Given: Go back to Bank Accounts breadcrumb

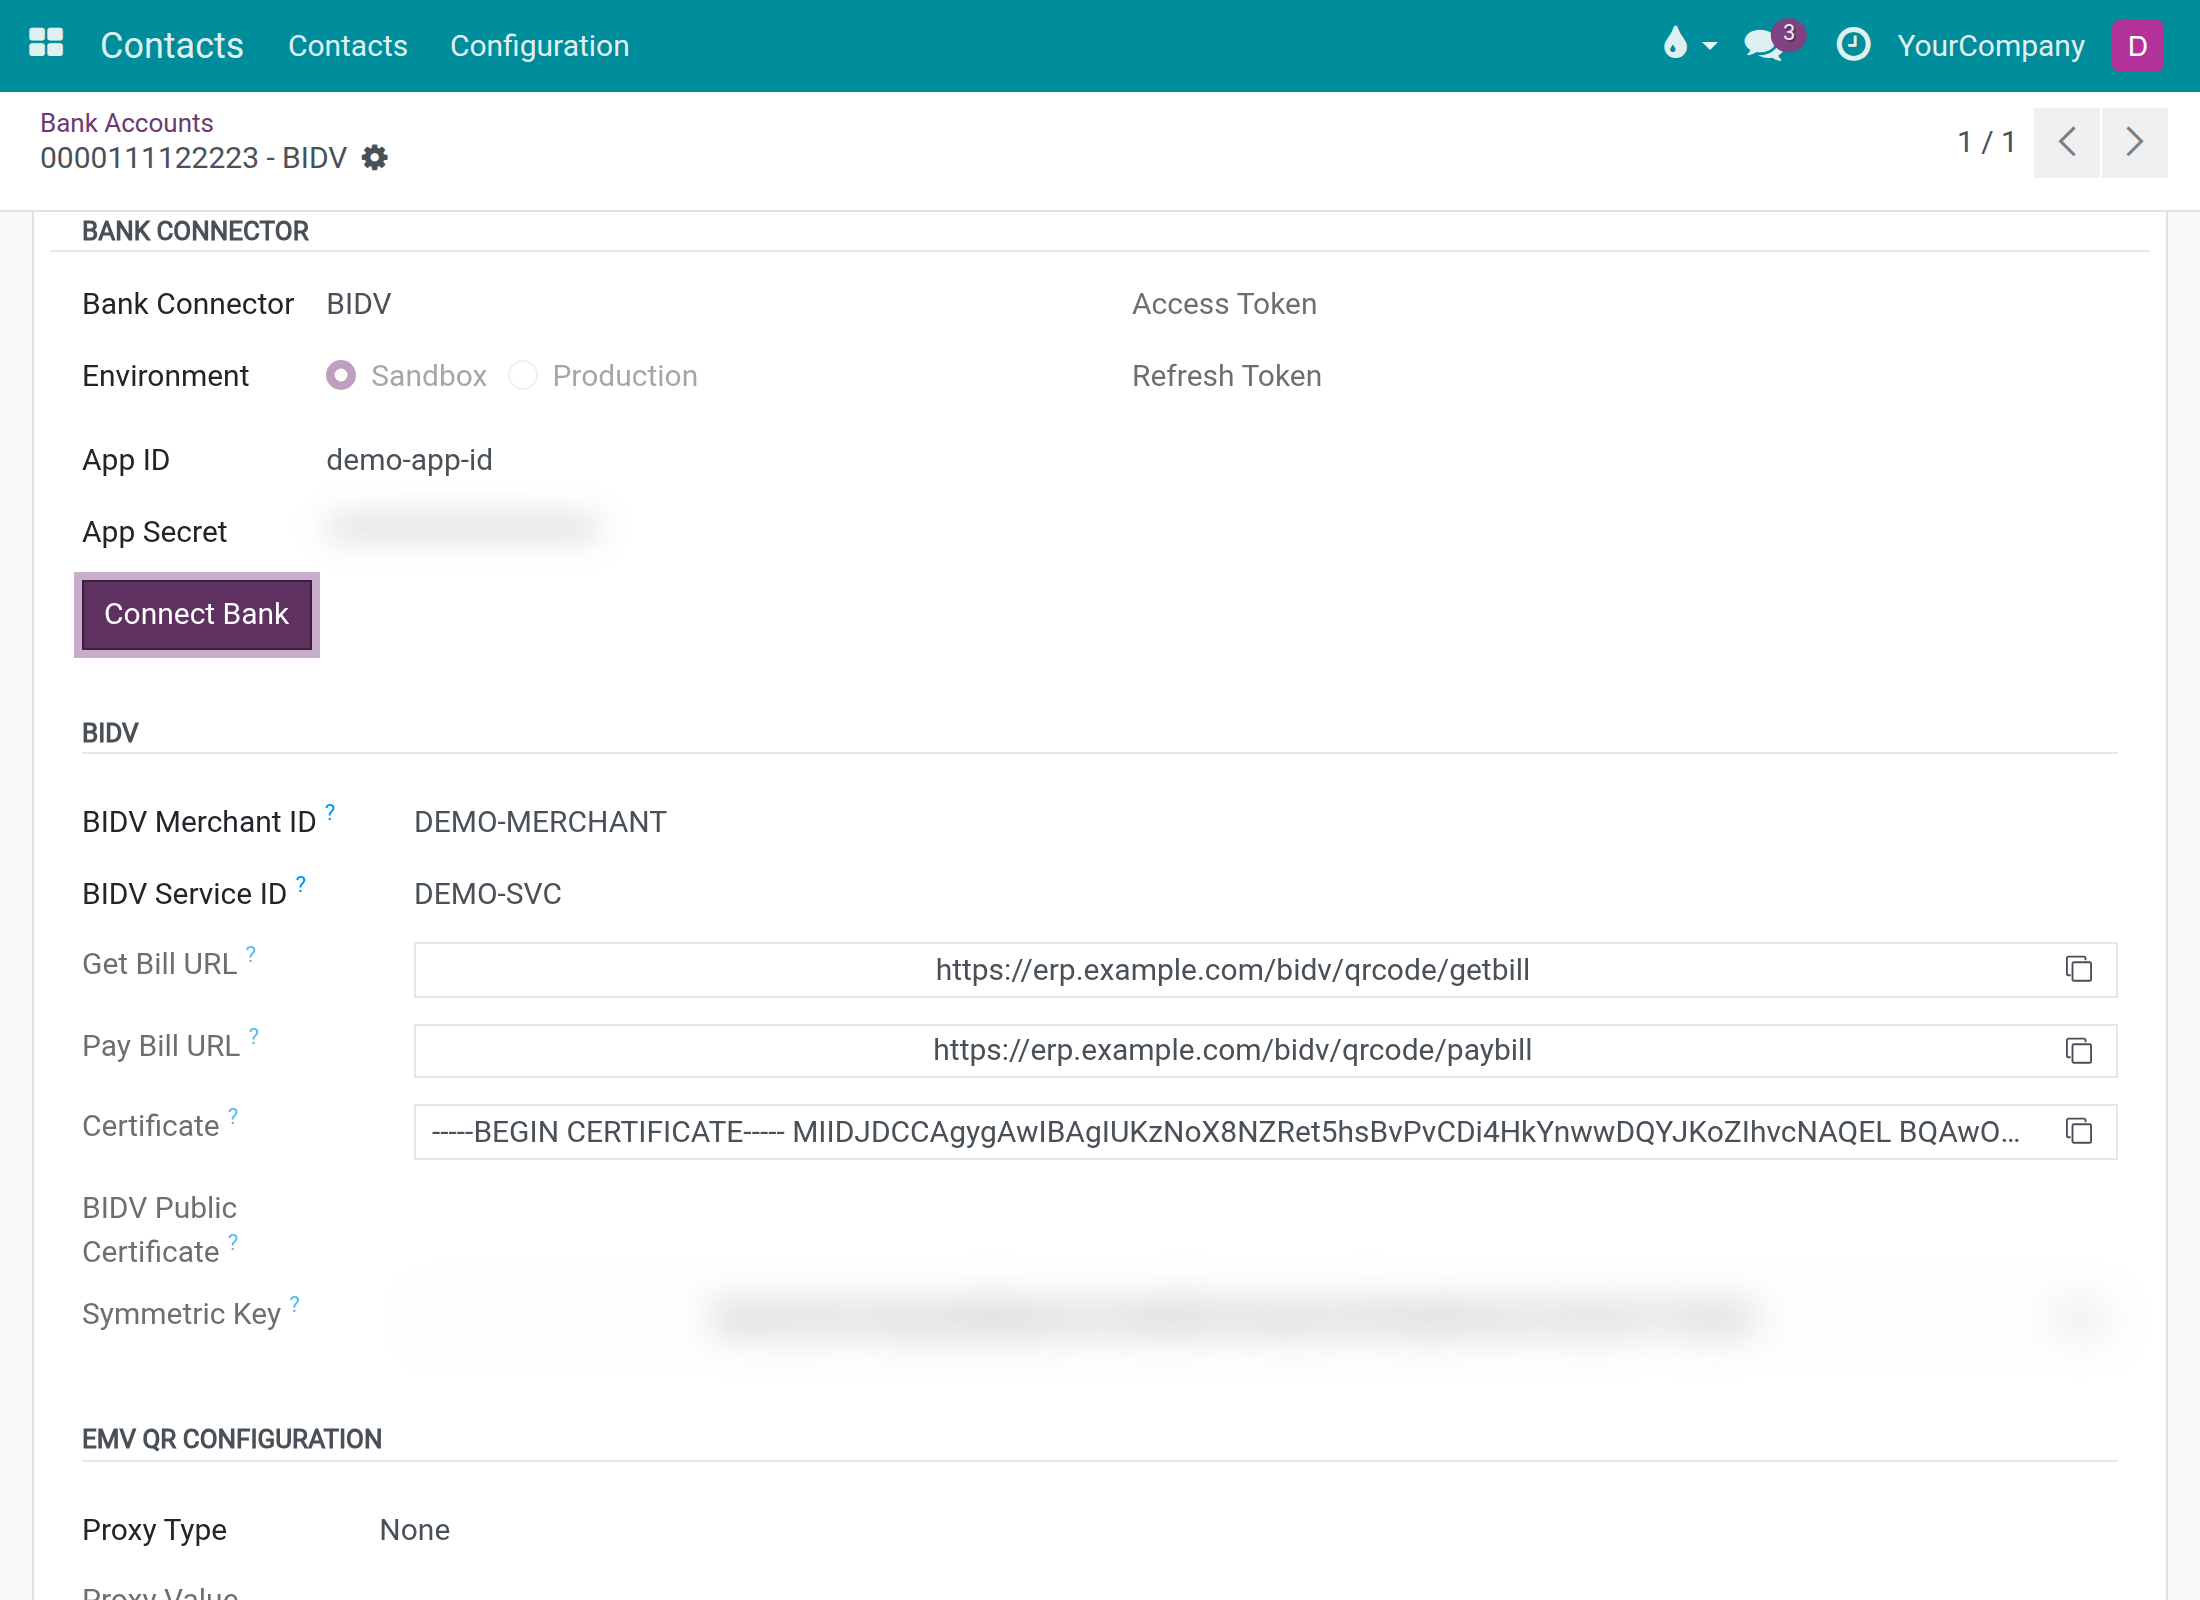Looking at the screenshot, I should (x=127, y=123).
